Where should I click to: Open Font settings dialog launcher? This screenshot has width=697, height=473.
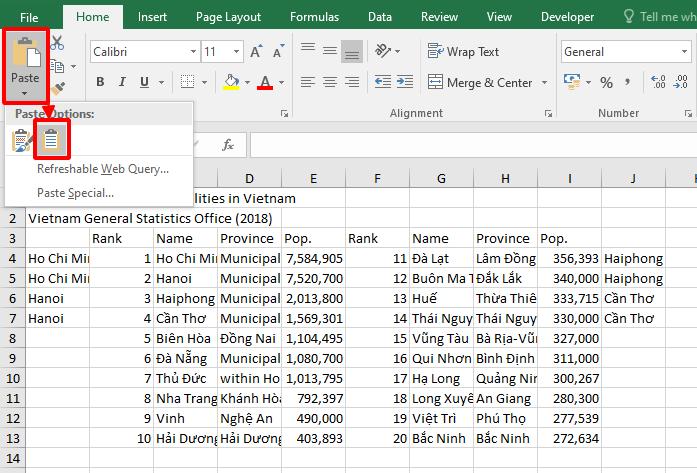[284, 114]
